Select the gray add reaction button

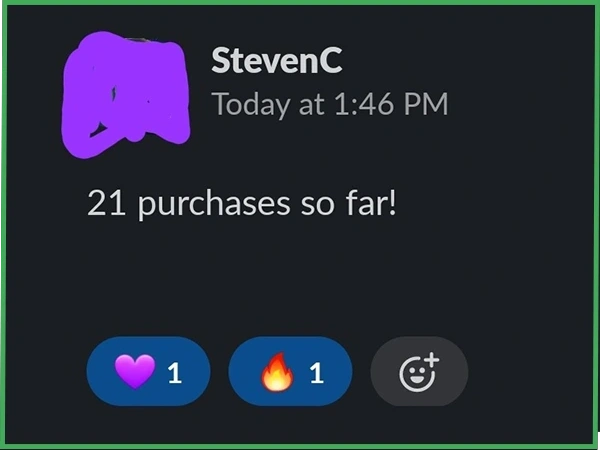pos(419,371)
